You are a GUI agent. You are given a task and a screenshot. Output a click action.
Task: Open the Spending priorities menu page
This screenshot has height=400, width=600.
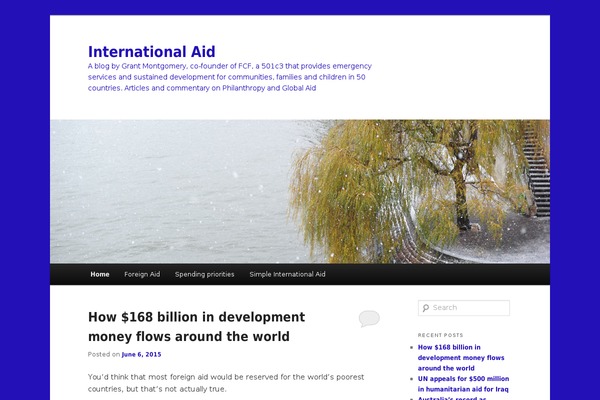pyautogui.click(x=204, y=274)
